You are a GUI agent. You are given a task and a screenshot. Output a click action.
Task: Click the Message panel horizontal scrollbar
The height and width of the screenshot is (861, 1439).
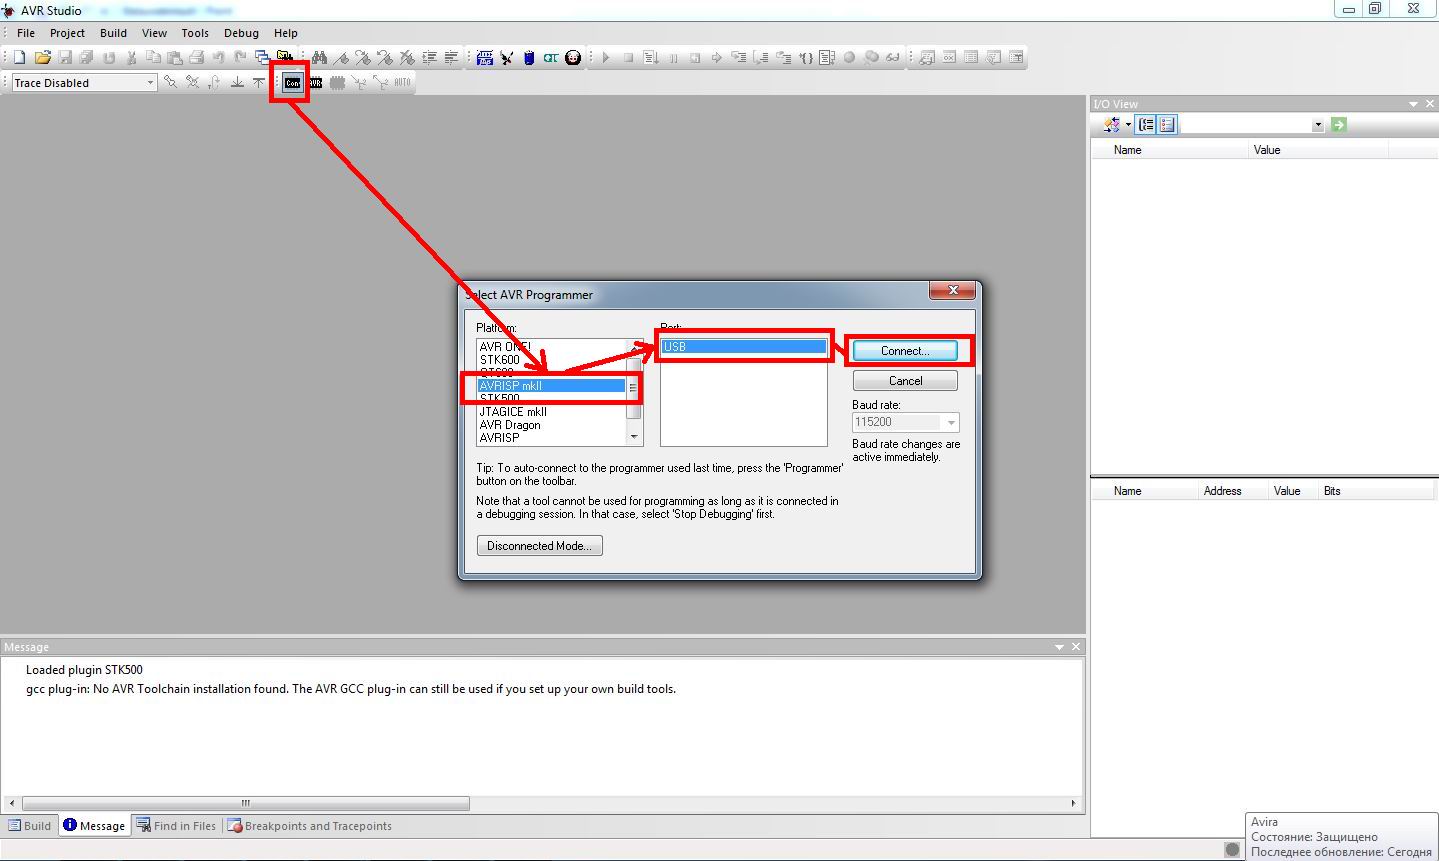coord(246,803)
